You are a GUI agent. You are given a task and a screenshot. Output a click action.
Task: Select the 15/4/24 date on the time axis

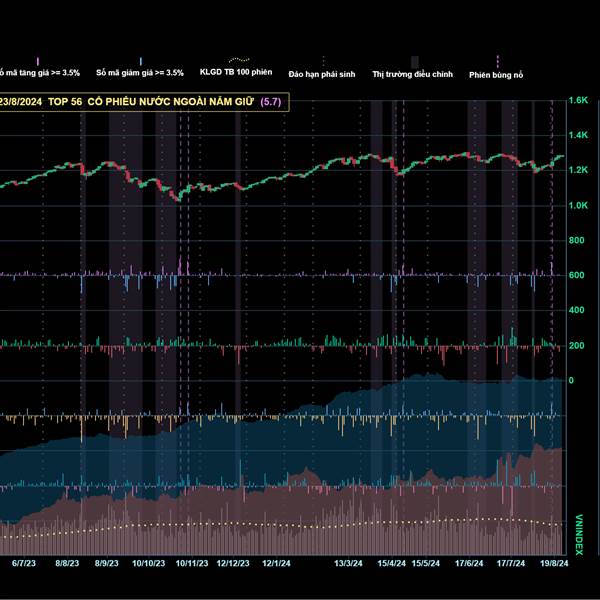coord(392,563)
